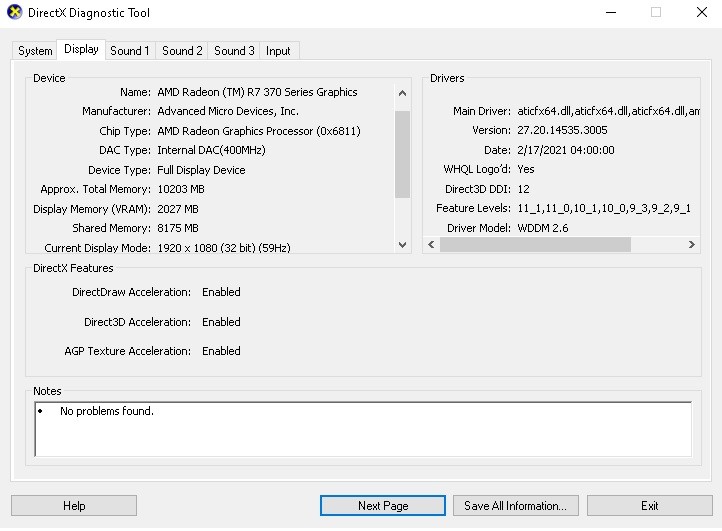Image resolution: width=722 pixels, height=531 pixels.
Task: Click the Next Page button
Action: pyautogui.click(x=383, y=506)
